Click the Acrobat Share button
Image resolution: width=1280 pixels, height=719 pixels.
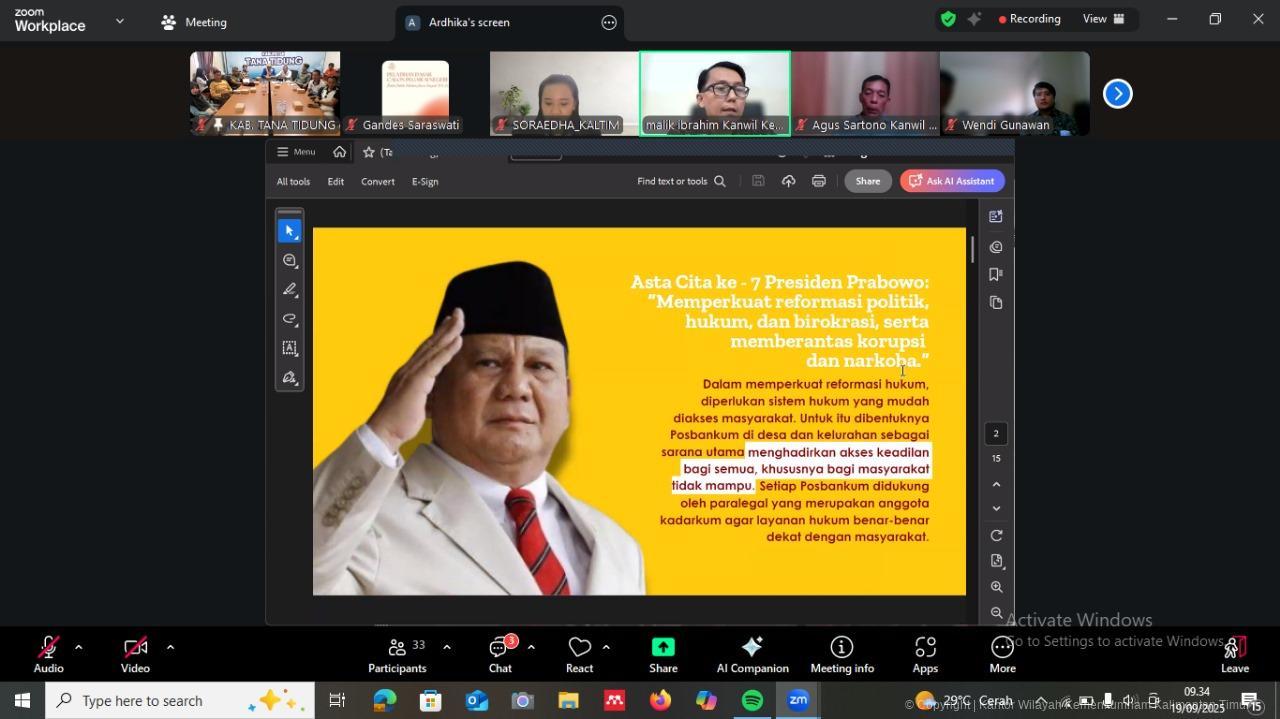(x=868, y=181)
